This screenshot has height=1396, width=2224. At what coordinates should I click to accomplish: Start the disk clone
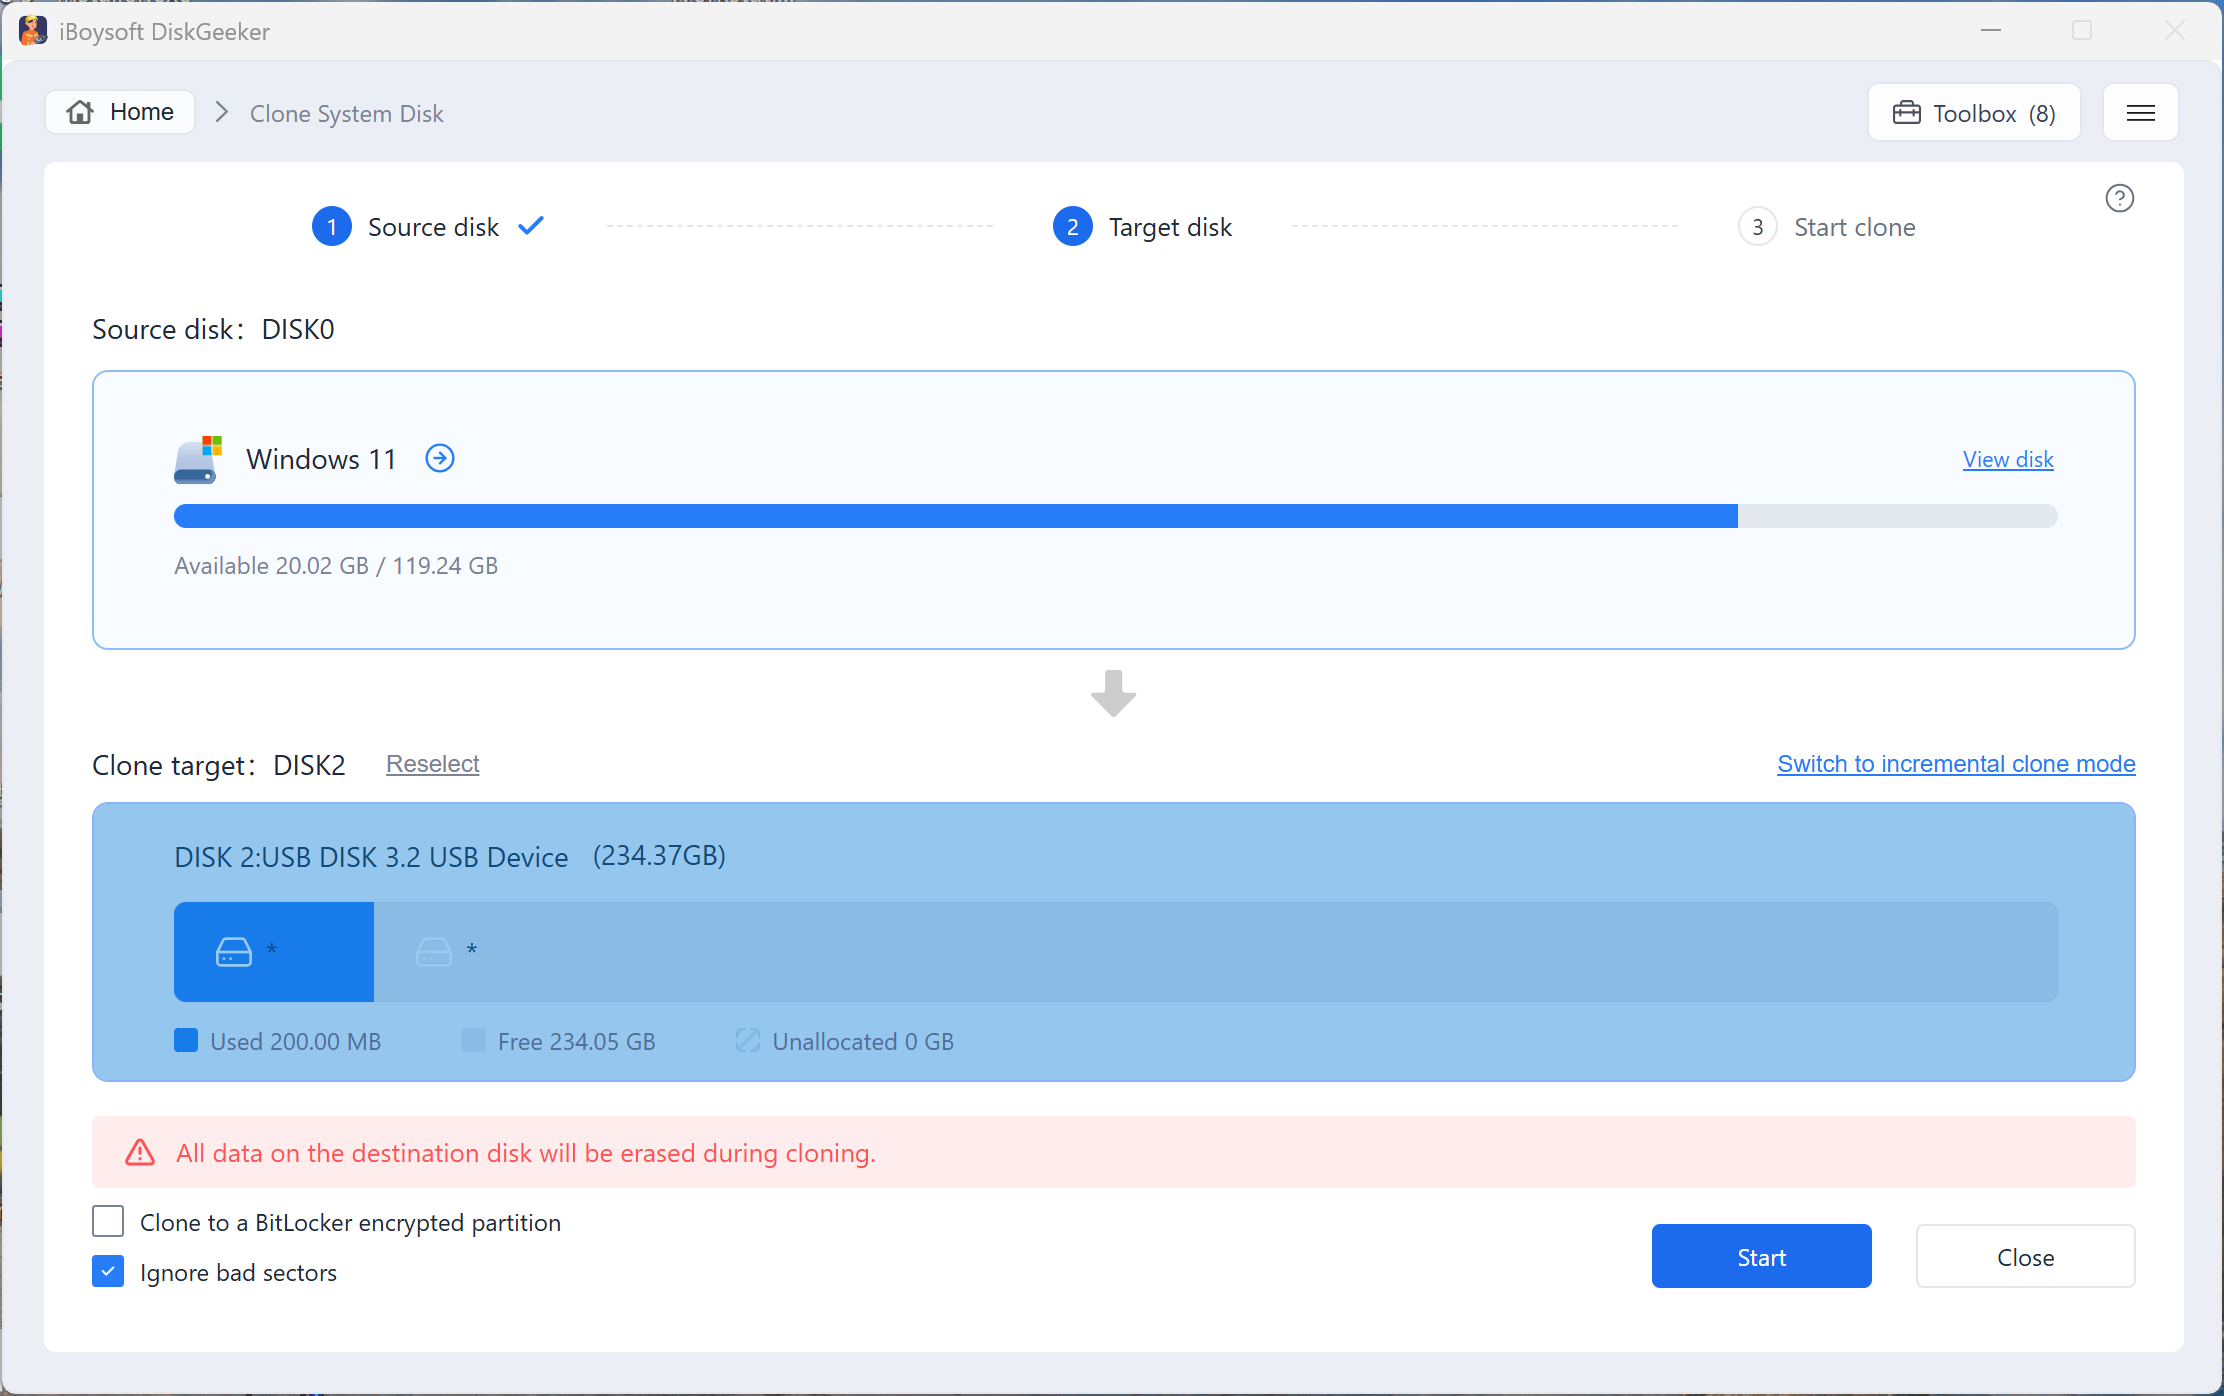pyautogui.click(x=1761, y=1257)
